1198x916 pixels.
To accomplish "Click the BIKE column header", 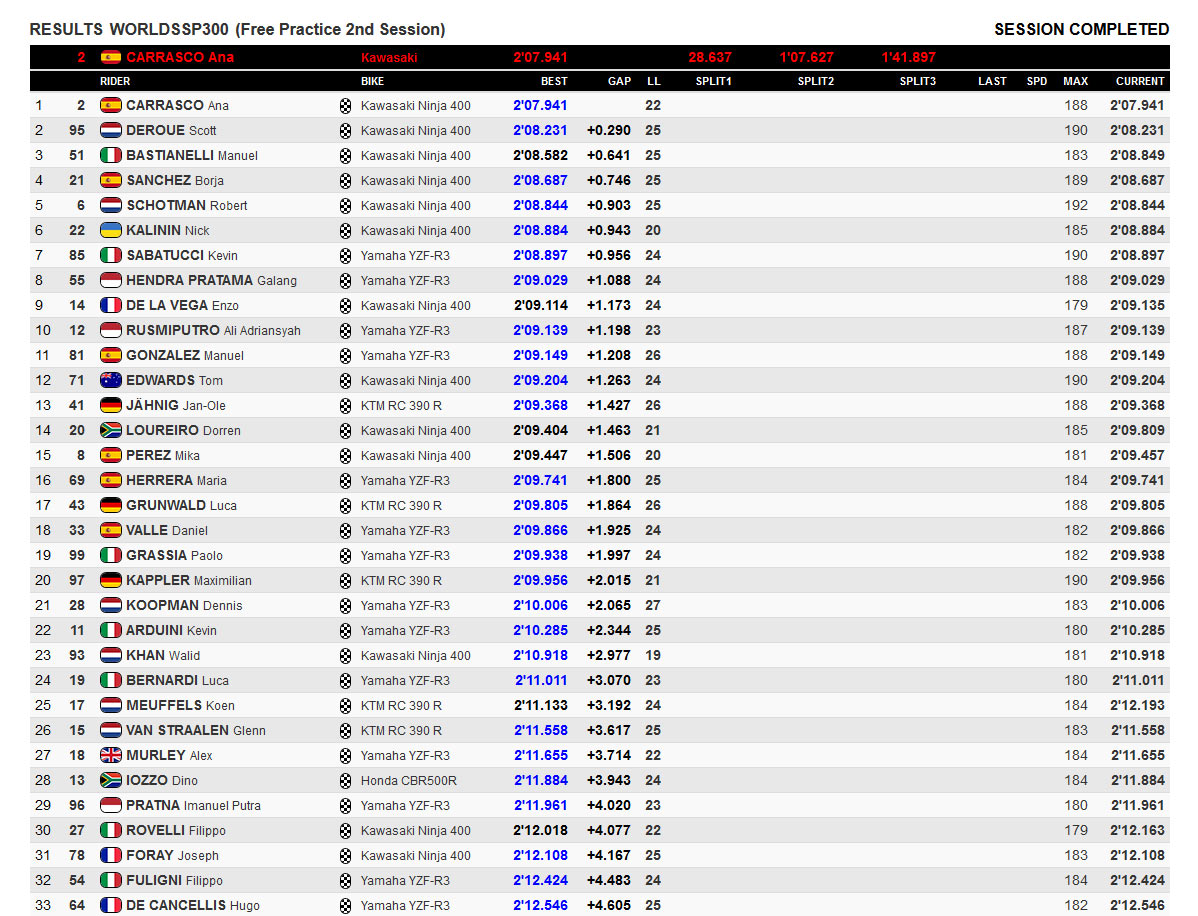I will click(372, 81).
